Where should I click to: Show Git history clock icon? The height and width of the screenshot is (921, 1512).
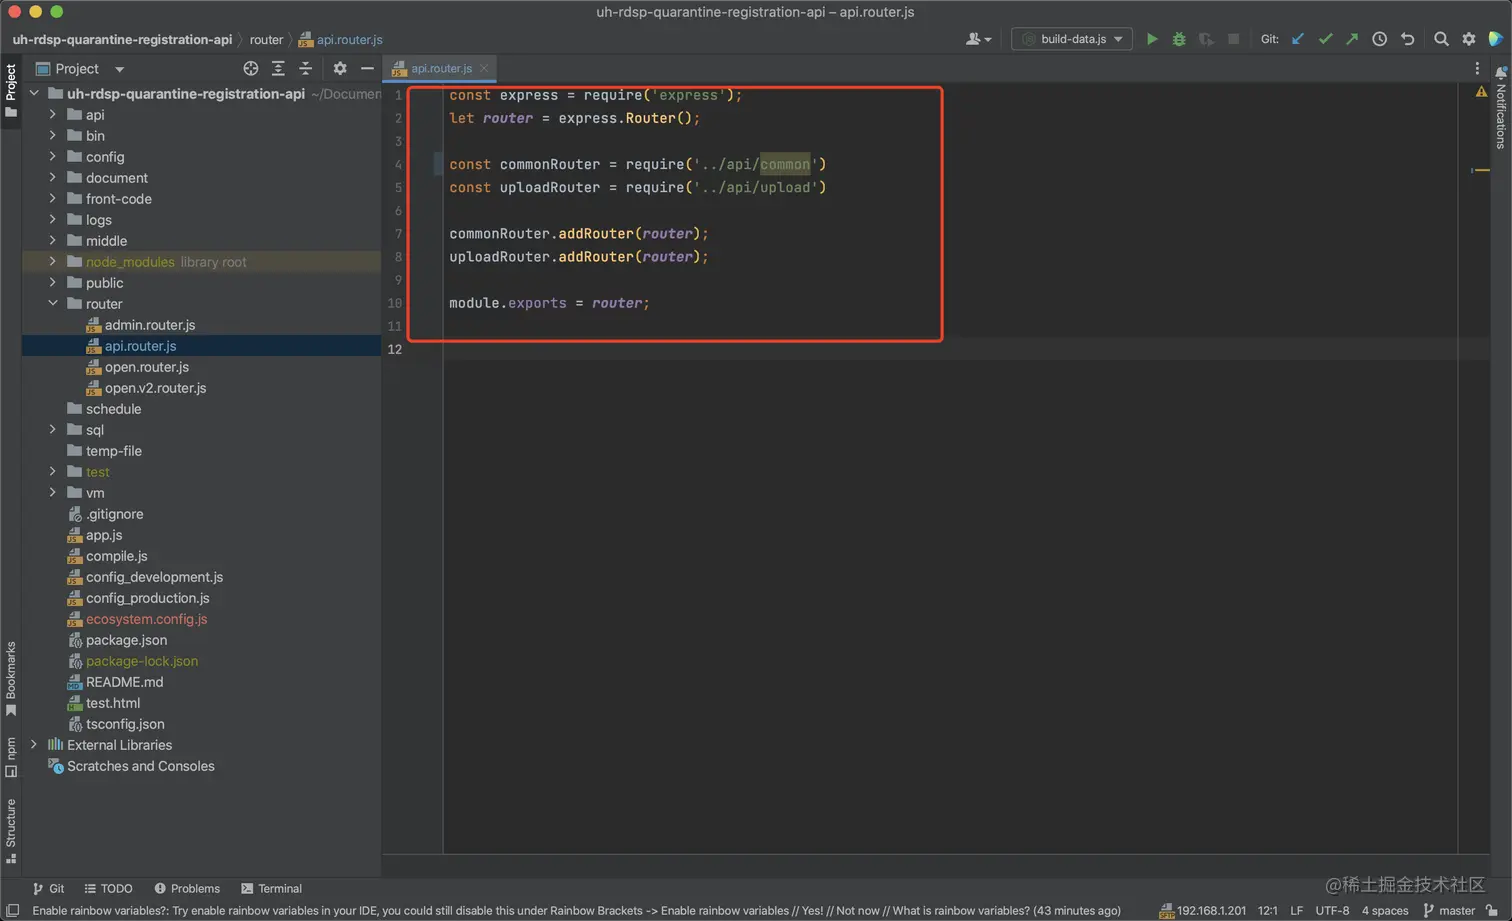coord(1379,39)
